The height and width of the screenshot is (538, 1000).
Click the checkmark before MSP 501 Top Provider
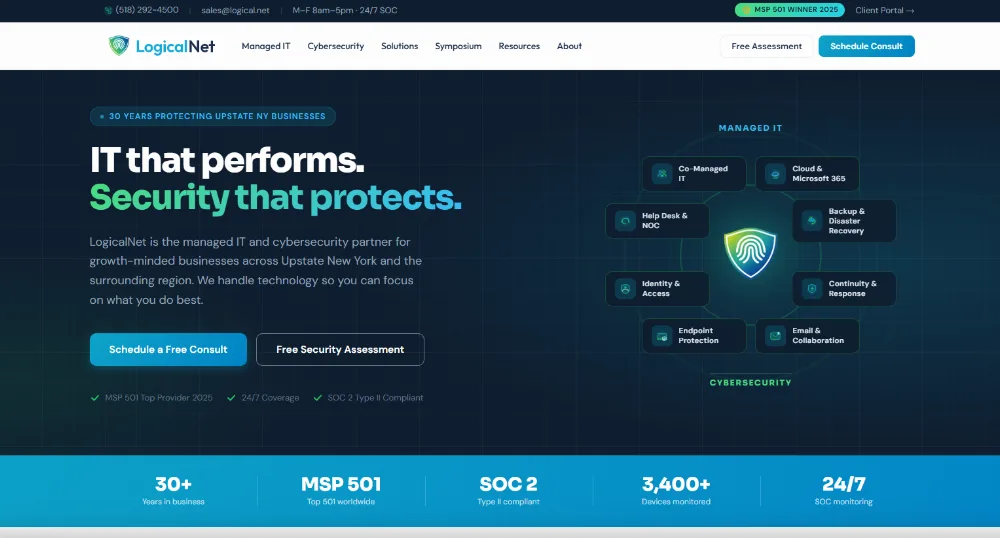[95, 398]
